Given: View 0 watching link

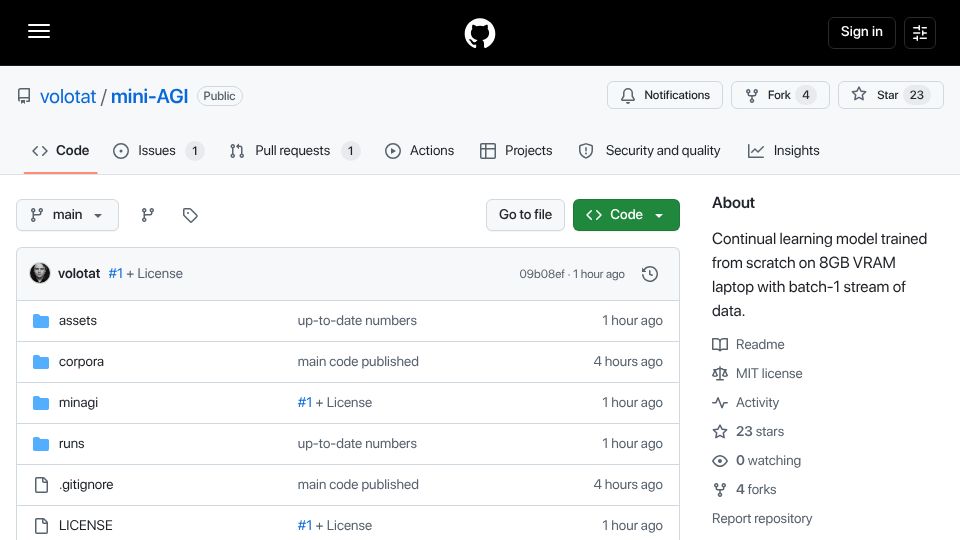Looking at the screenshot, I should 757,460.
